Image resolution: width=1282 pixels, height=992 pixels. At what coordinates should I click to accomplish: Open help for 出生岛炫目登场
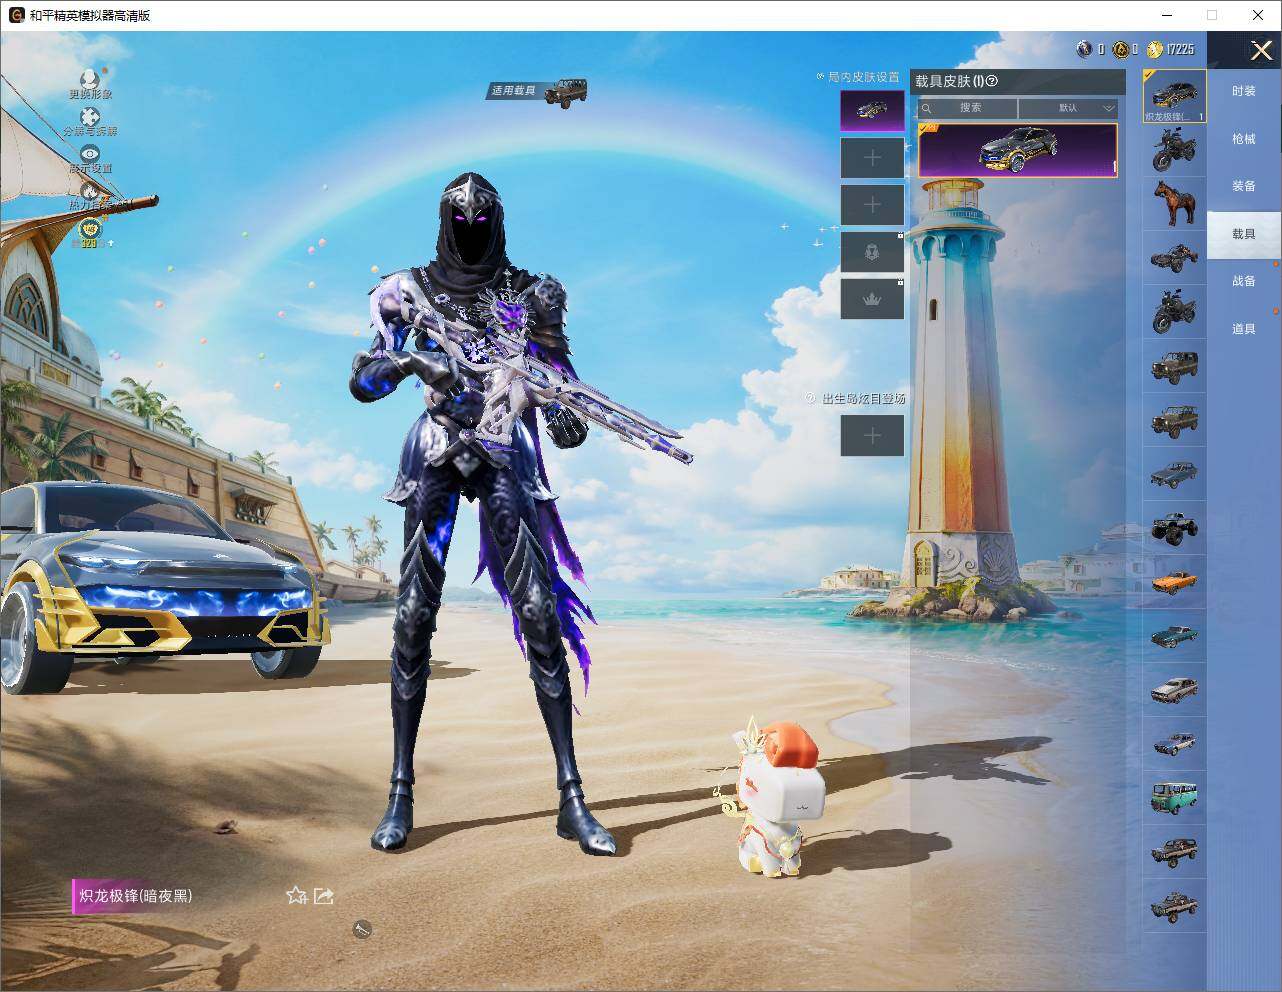pyautogui.click(x=811, y=398)
